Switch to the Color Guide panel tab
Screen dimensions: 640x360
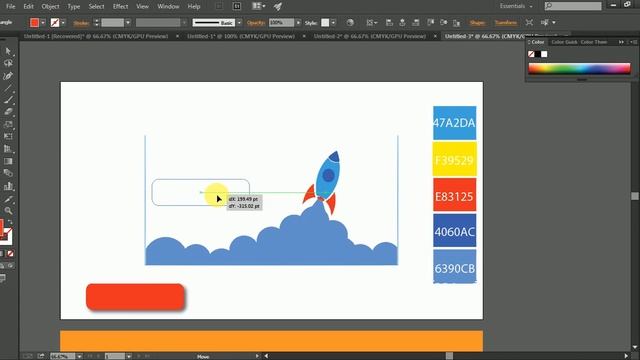tap(564, 42)
